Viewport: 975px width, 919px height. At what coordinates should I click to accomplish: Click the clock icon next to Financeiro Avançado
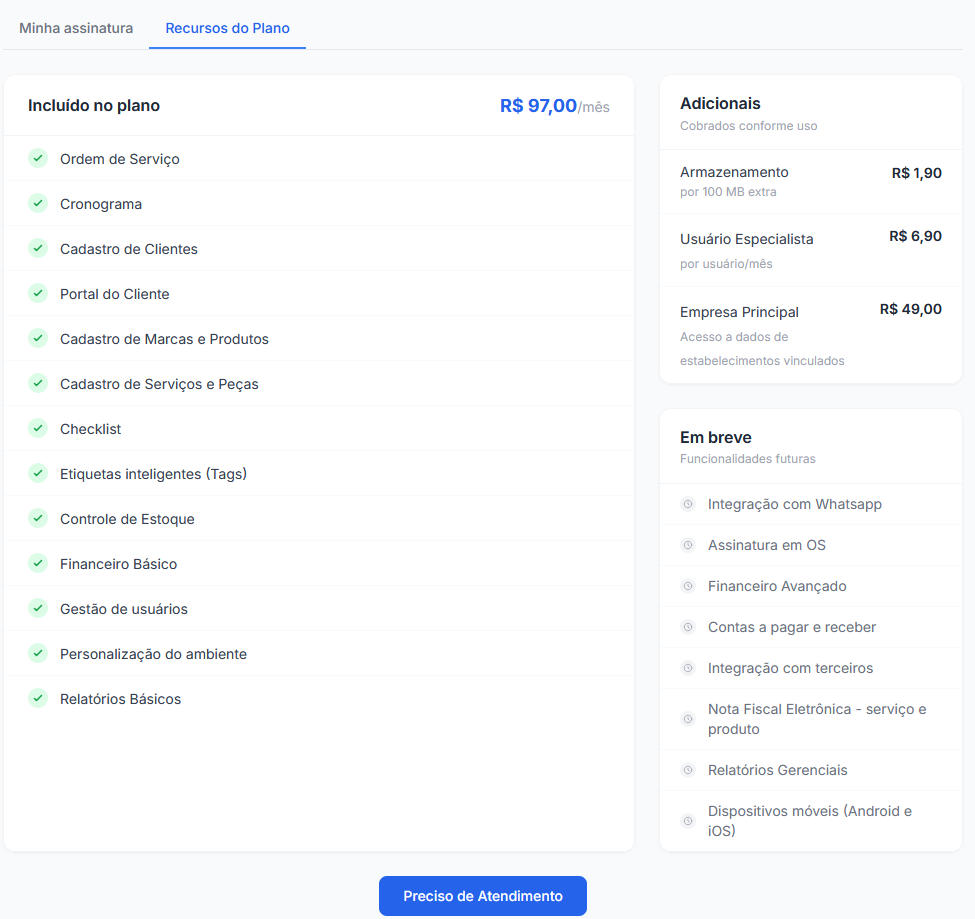coord(688,586)
